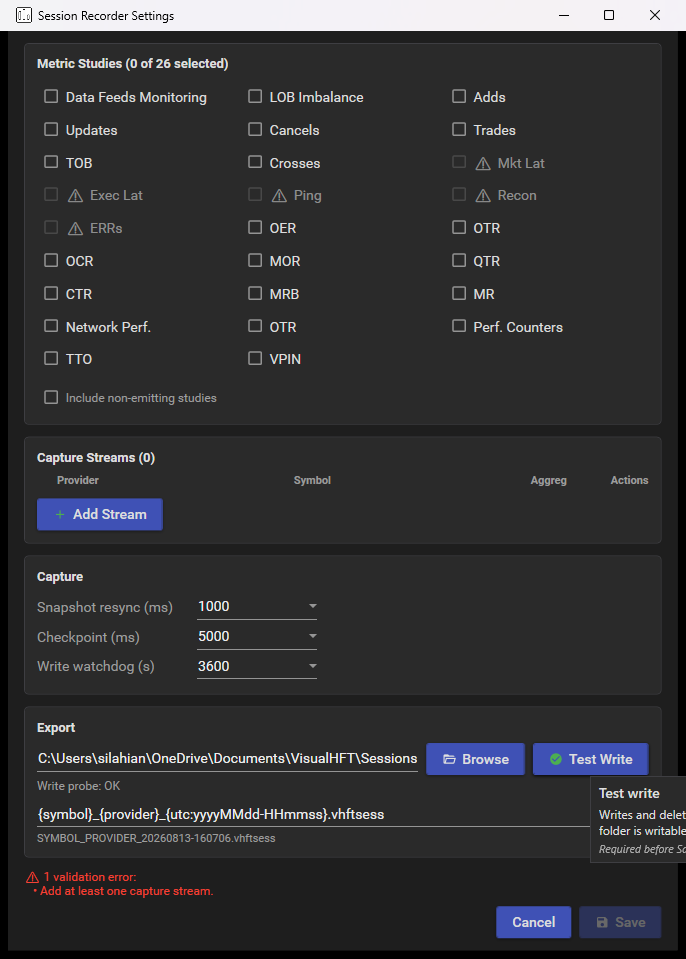Screen dimensions: 686x959
Task: Click the Aggreg column header
Action: point(548,480)
